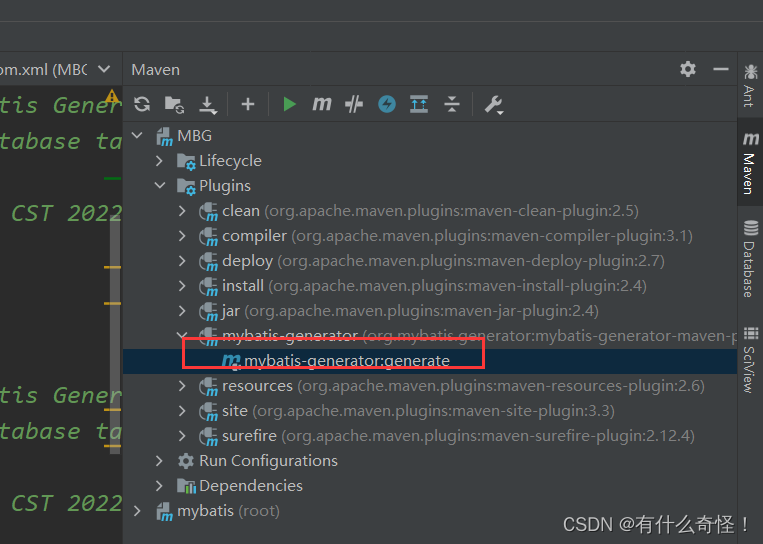Collapse the MBG project node
Screen dimensions: 763x544
(137, 135)
